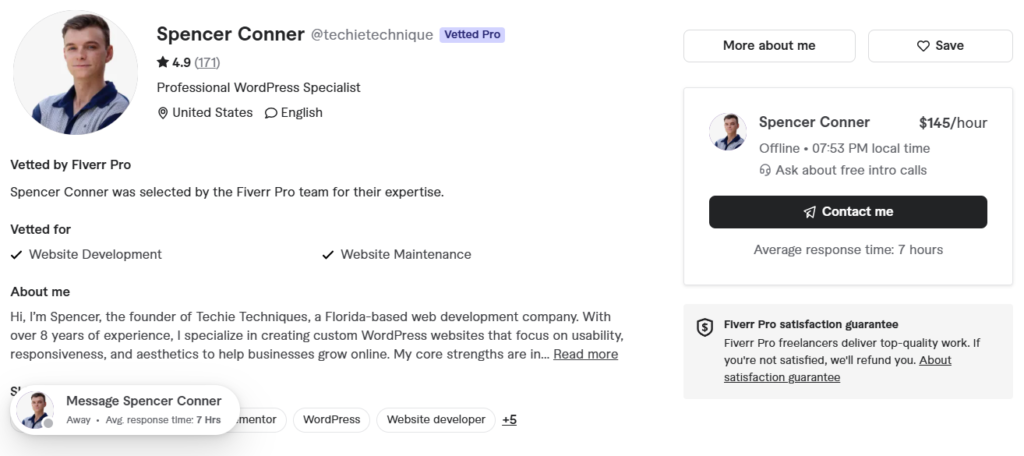The image size is (1024, 456).
Task: Open the 171 reviews link
Action: pyautogui.click(x=207, y=63)
